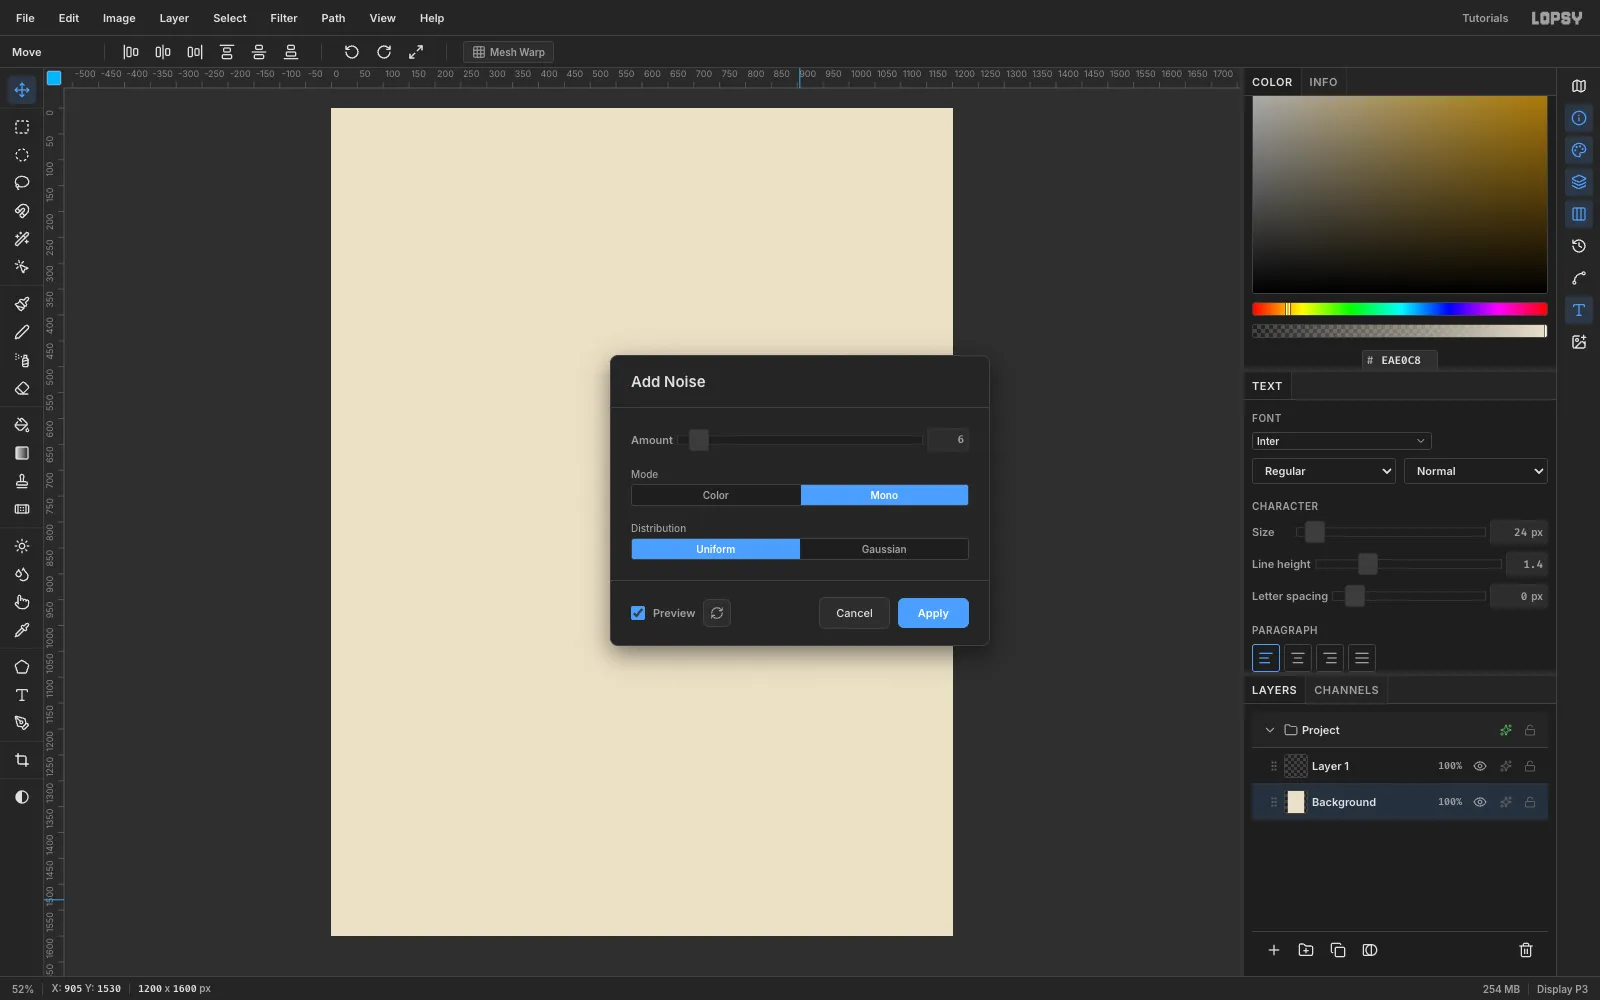Click the hex color field EAE0C8
This screenshot has height=1000, width=1600.
[1400, 360]
